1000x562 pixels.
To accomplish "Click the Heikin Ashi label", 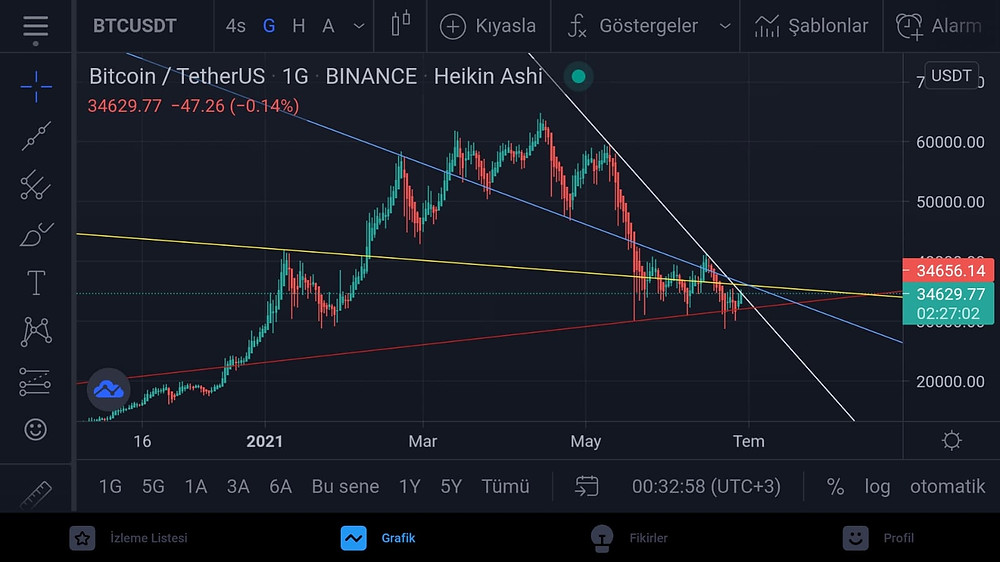I will coord(488,76).
